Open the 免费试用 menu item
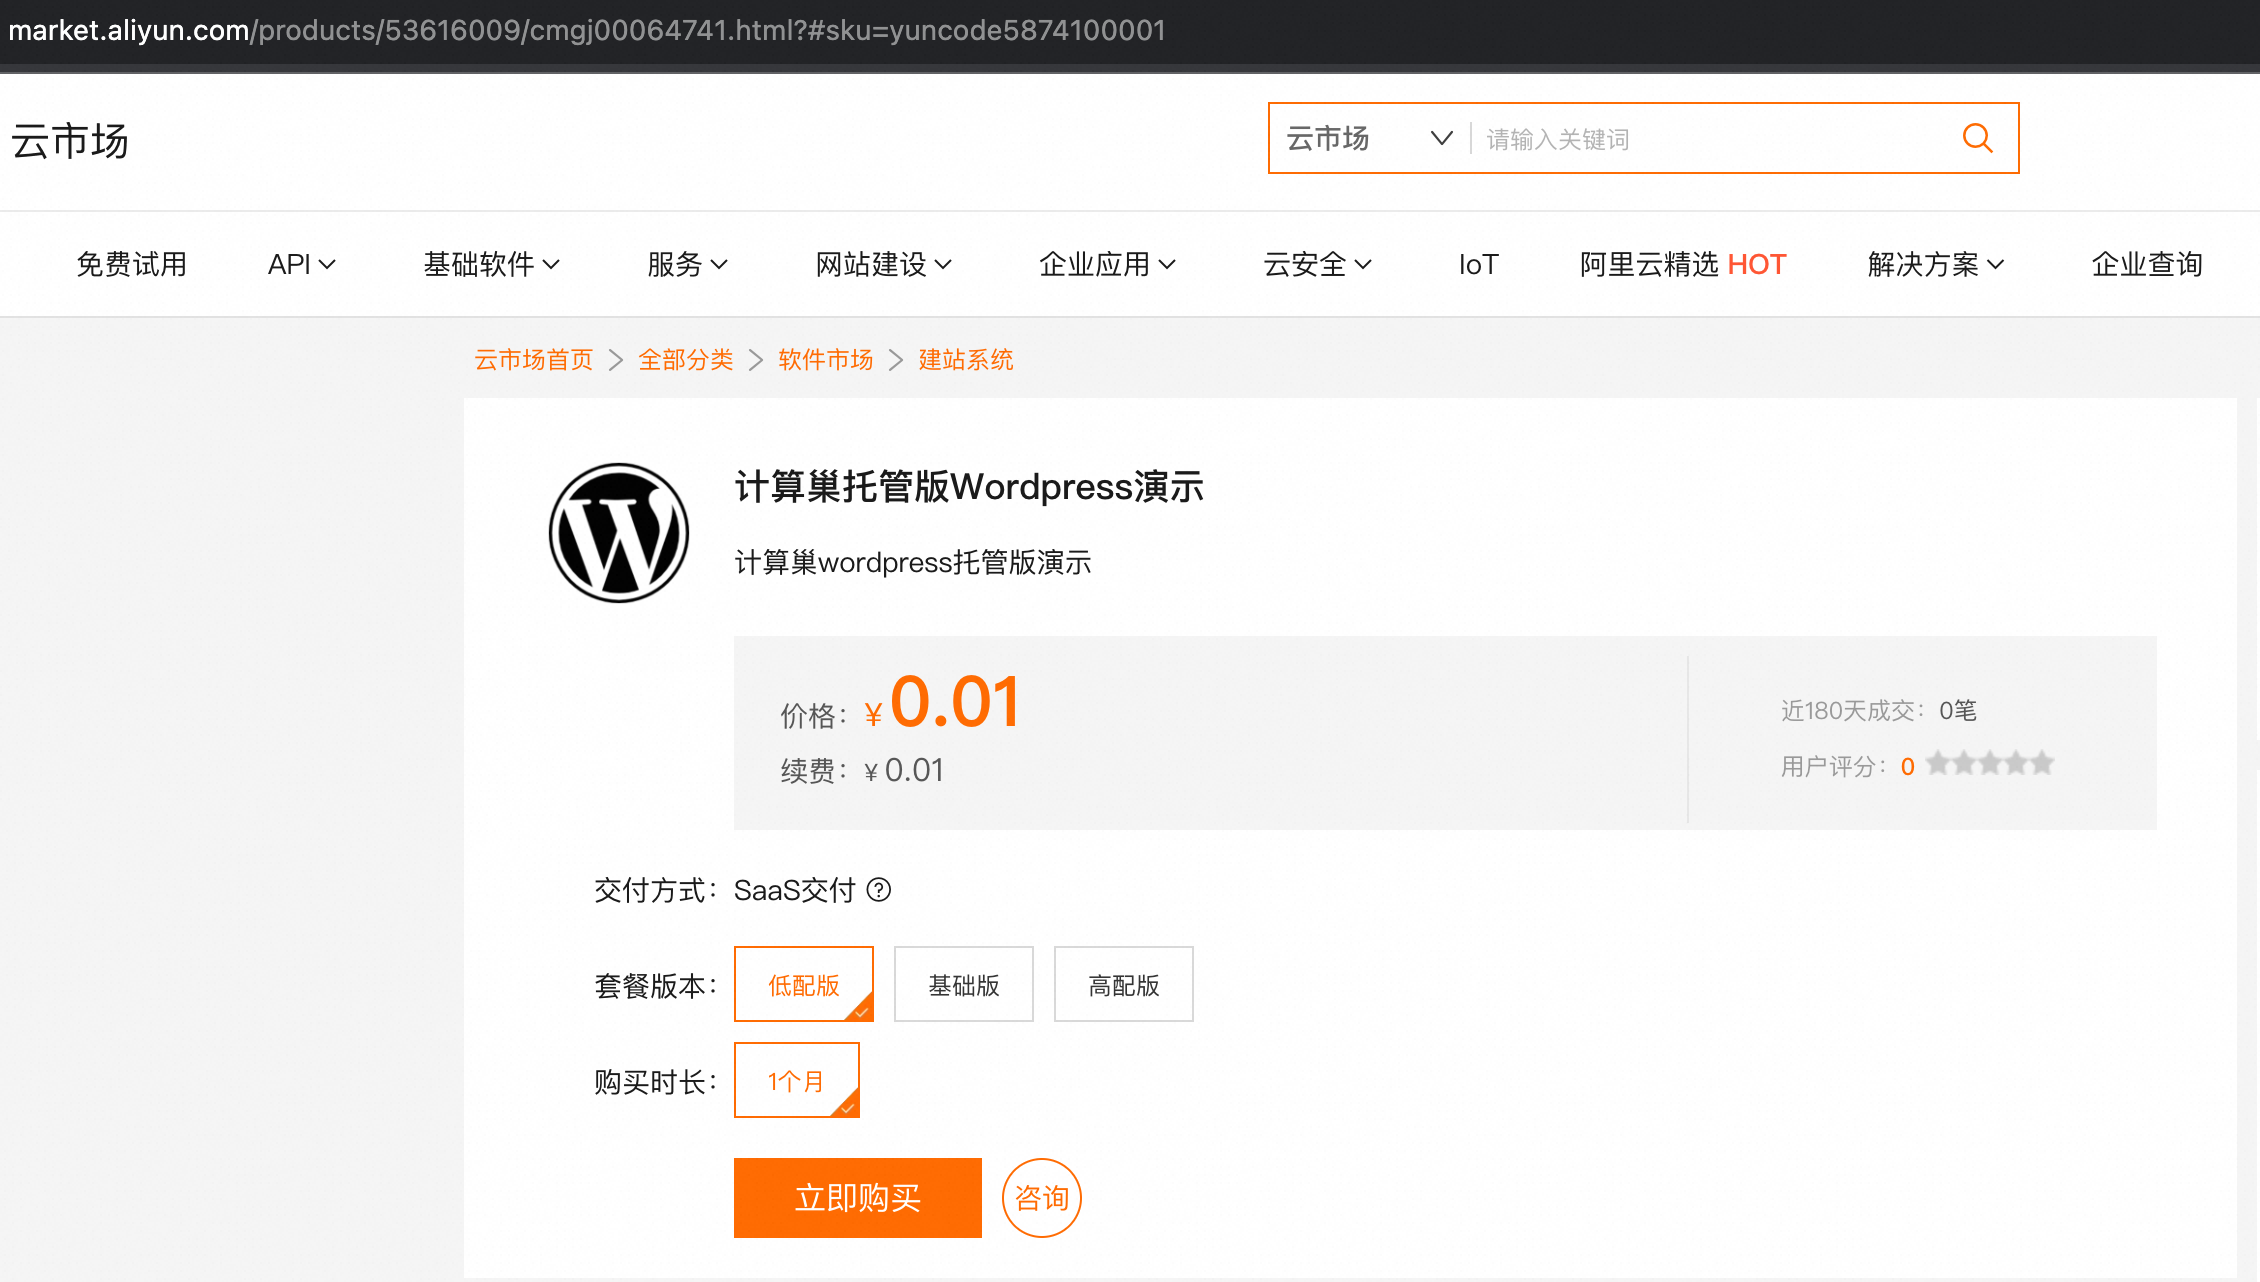 [x=132, y=264]
